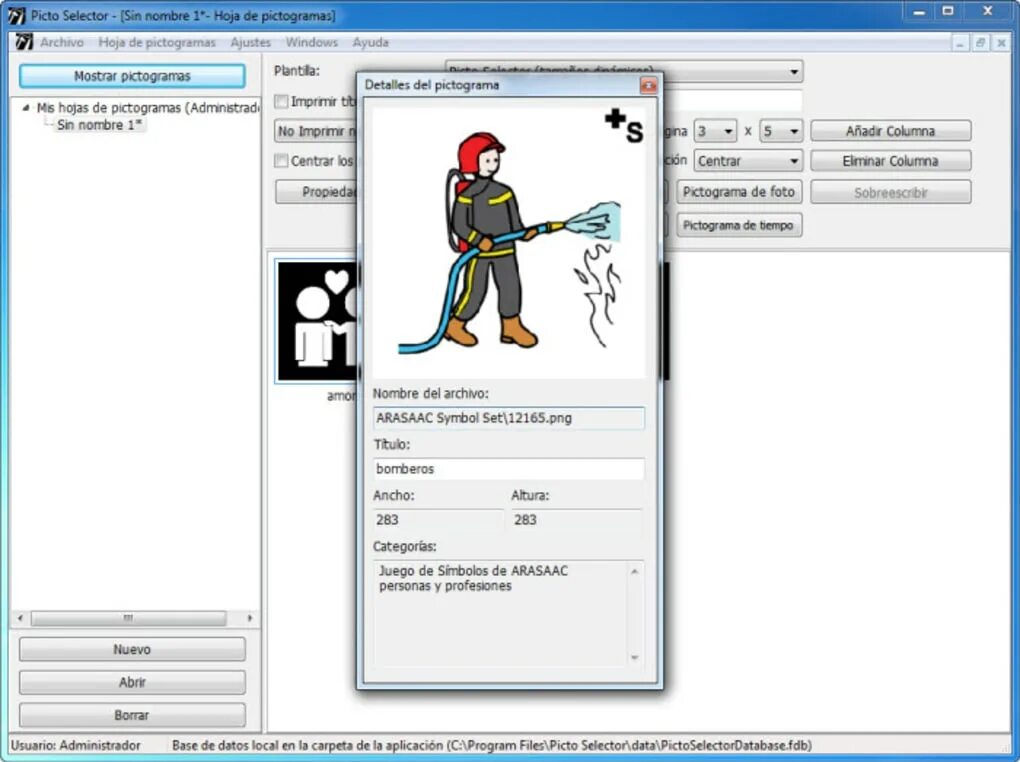
Task: Click the sidebar horizontal scrollbar thumb
Action: (x=129, y=618)
